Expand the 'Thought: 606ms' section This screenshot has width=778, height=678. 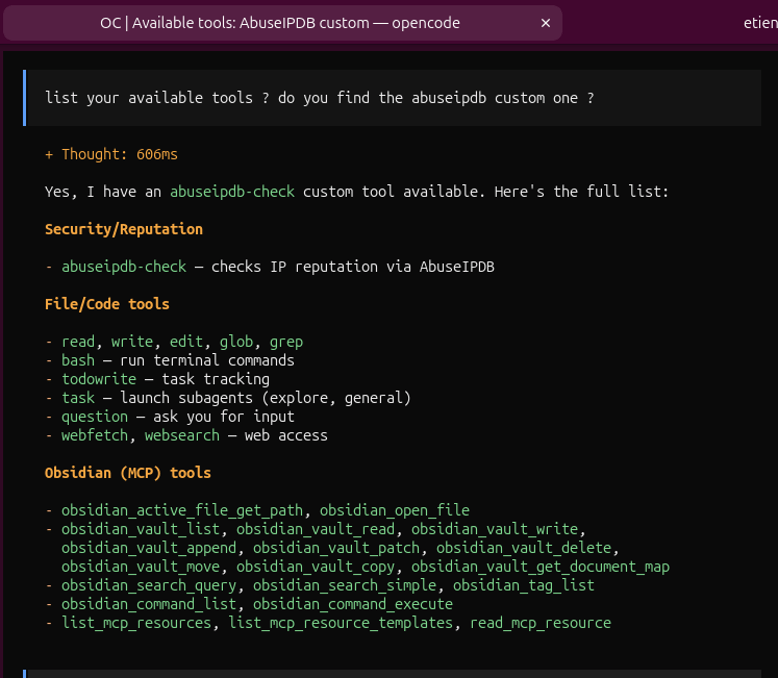(111, 154)
